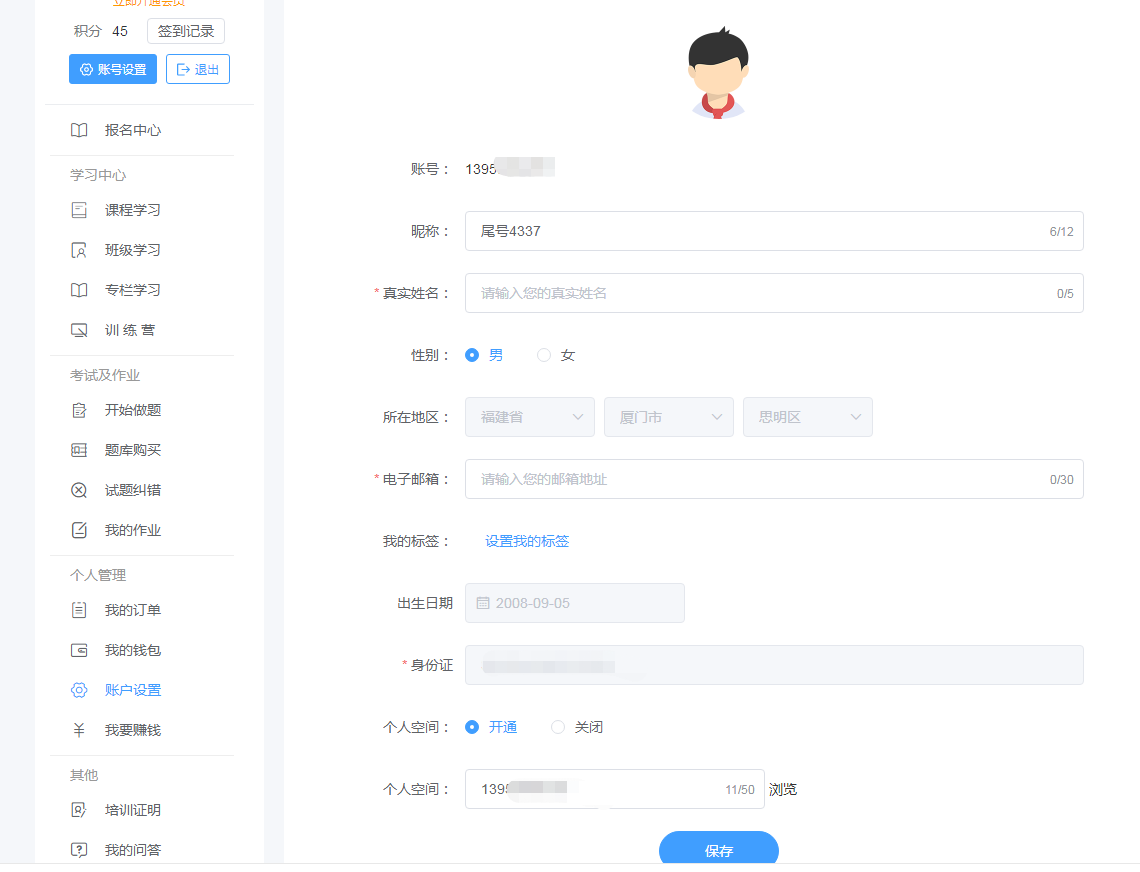Click the 开始做题 icon
This screenshot has width=1140, height=872.
(79, 410)
